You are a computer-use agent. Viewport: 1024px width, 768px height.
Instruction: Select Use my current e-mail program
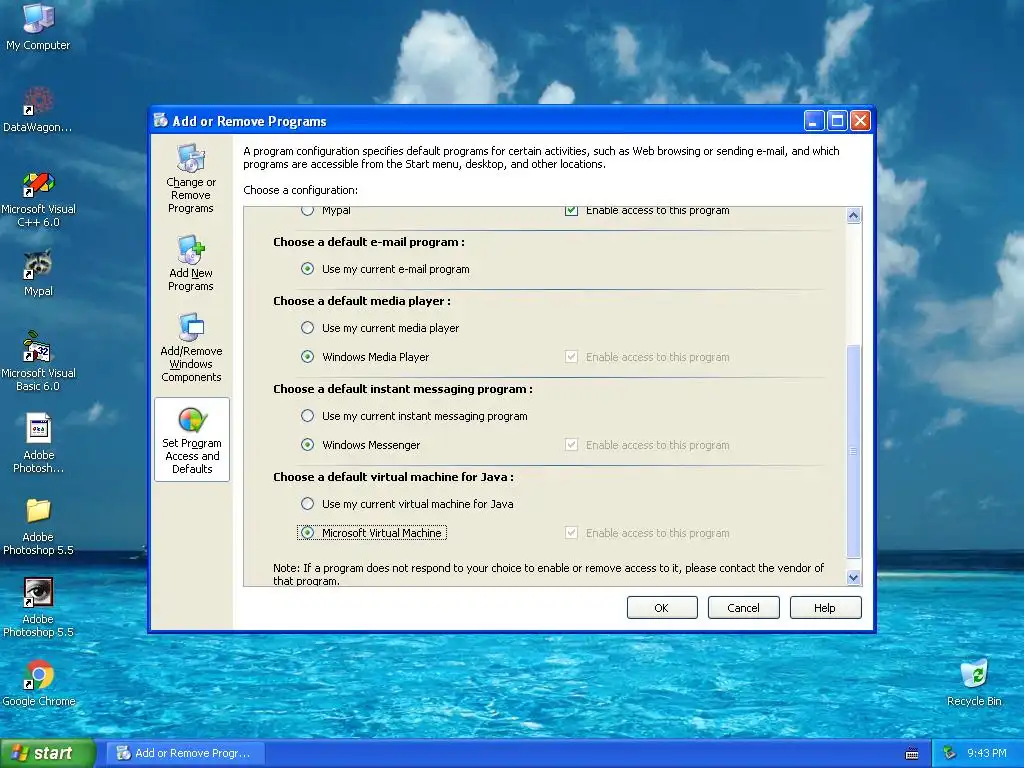[307, 269]
